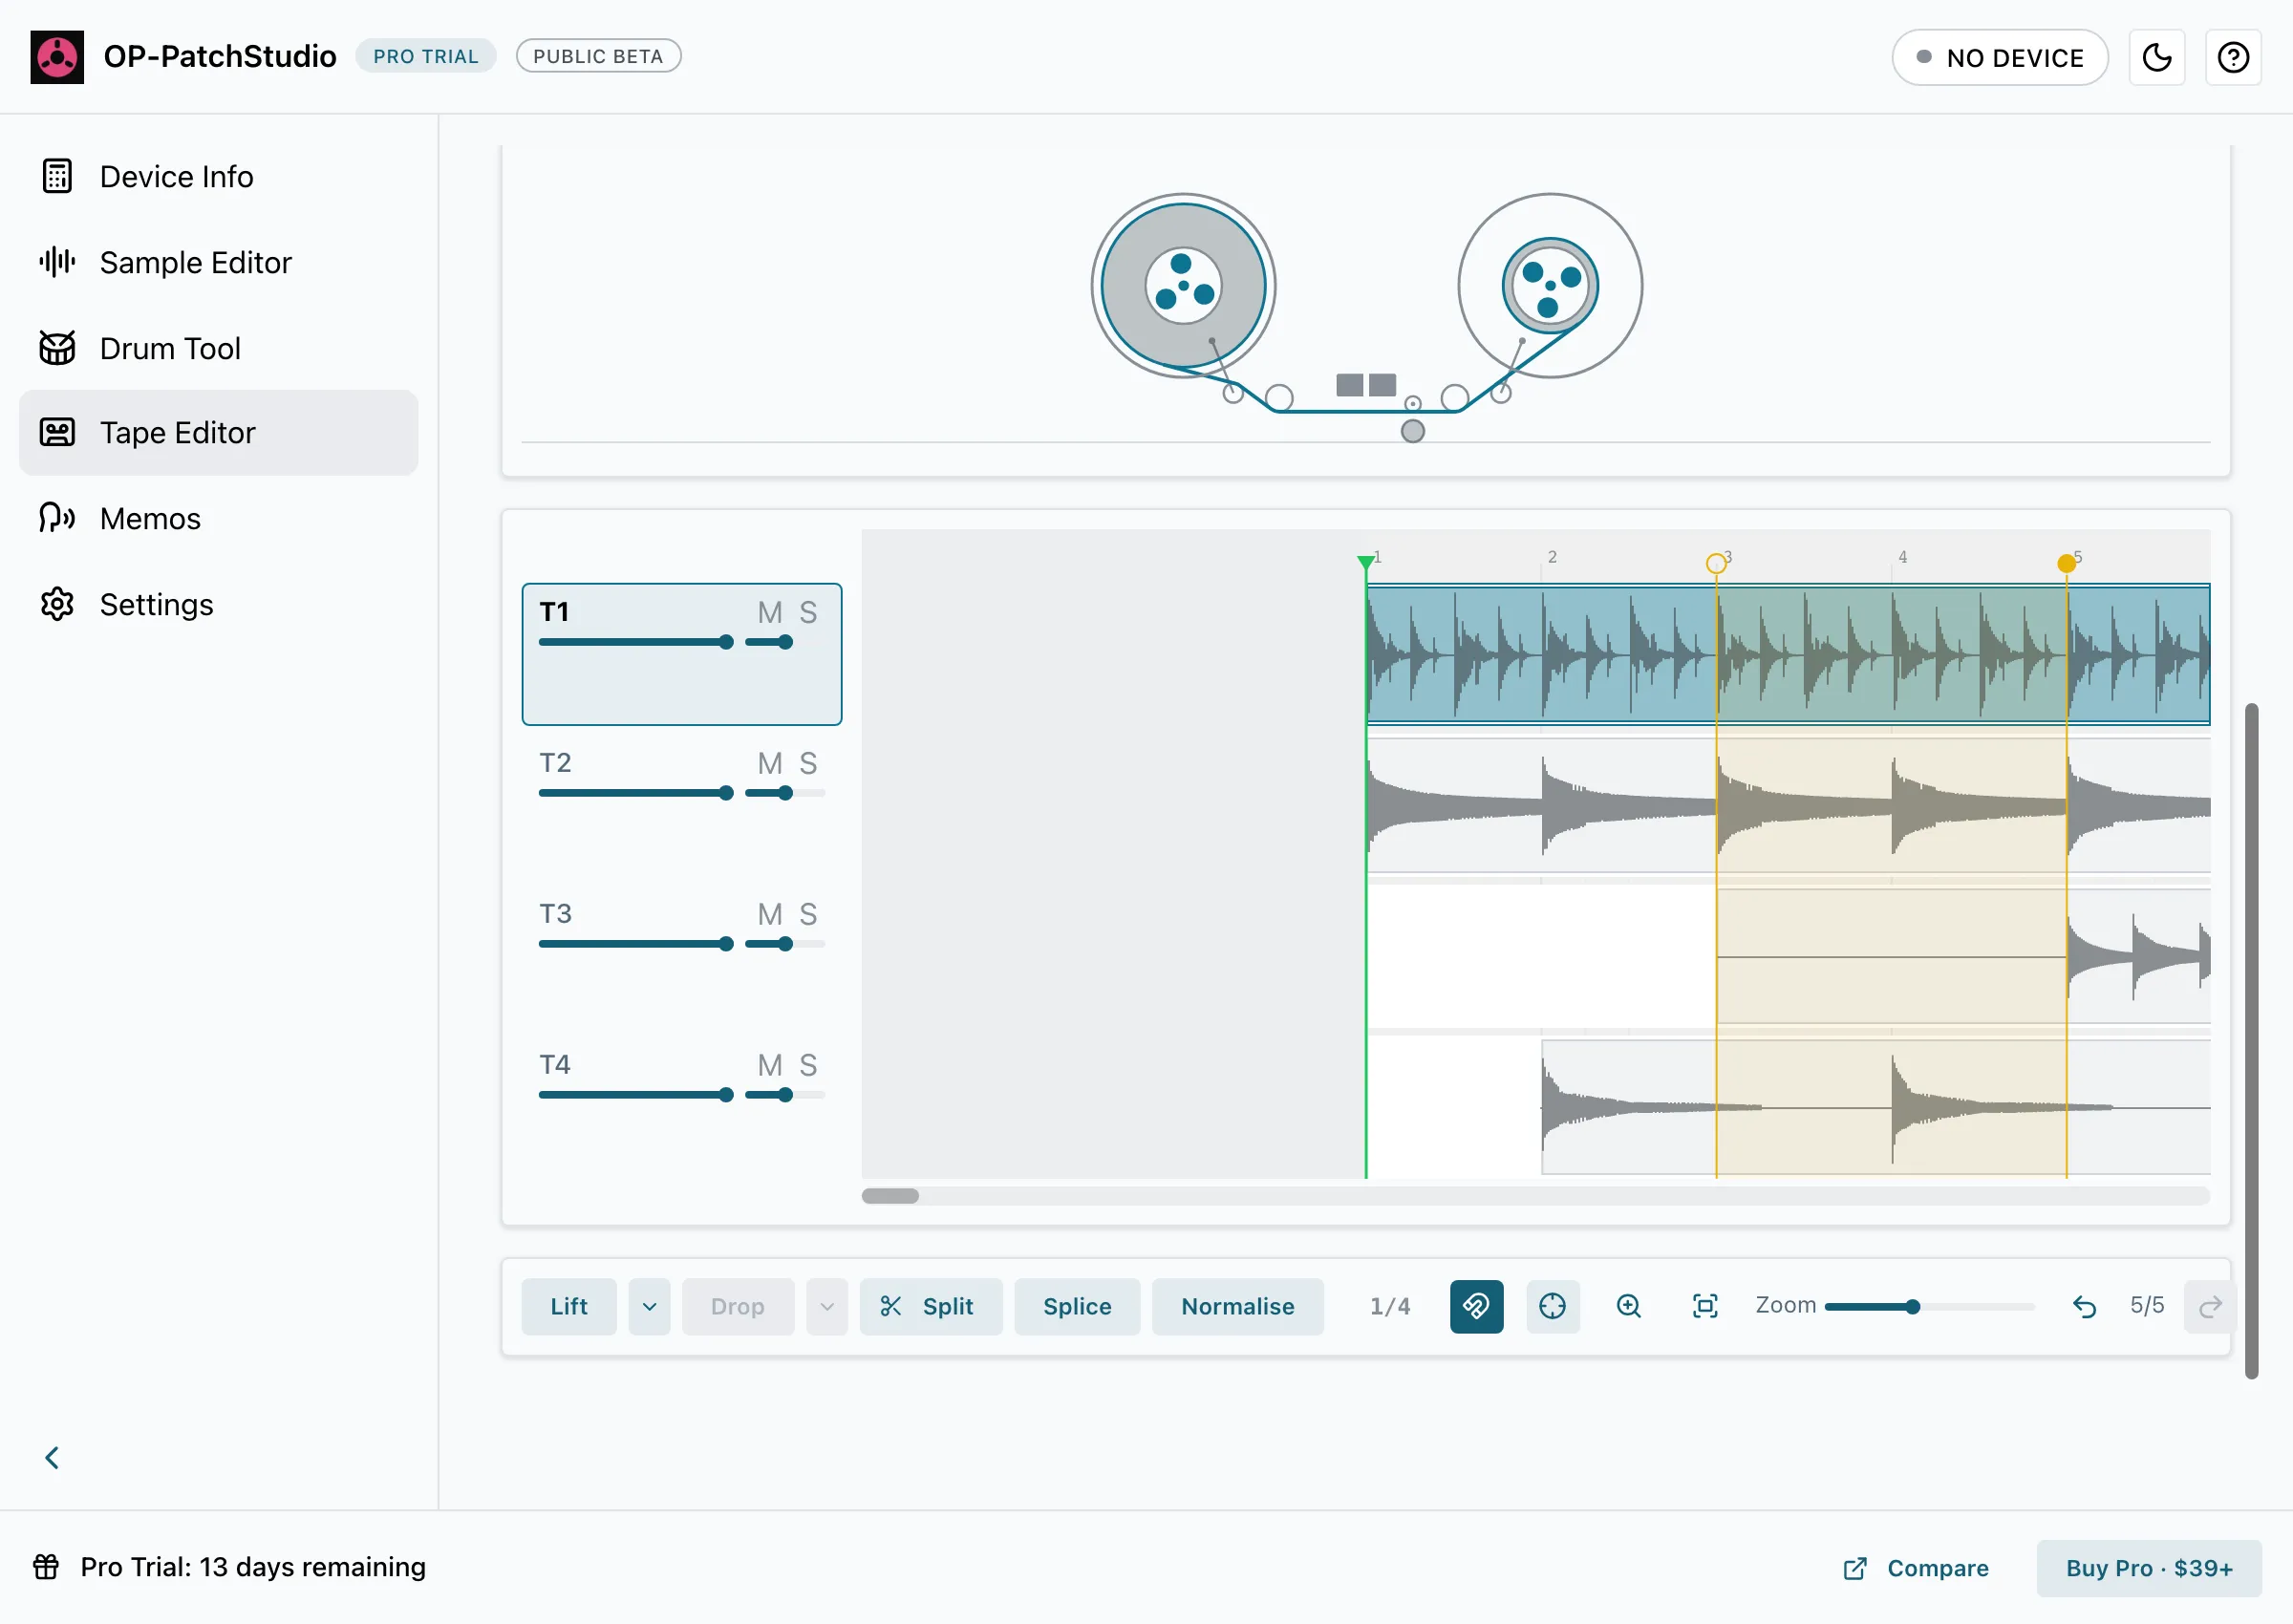
Task: Click the T4 waveform clip
Action: coord(1876,1108)
